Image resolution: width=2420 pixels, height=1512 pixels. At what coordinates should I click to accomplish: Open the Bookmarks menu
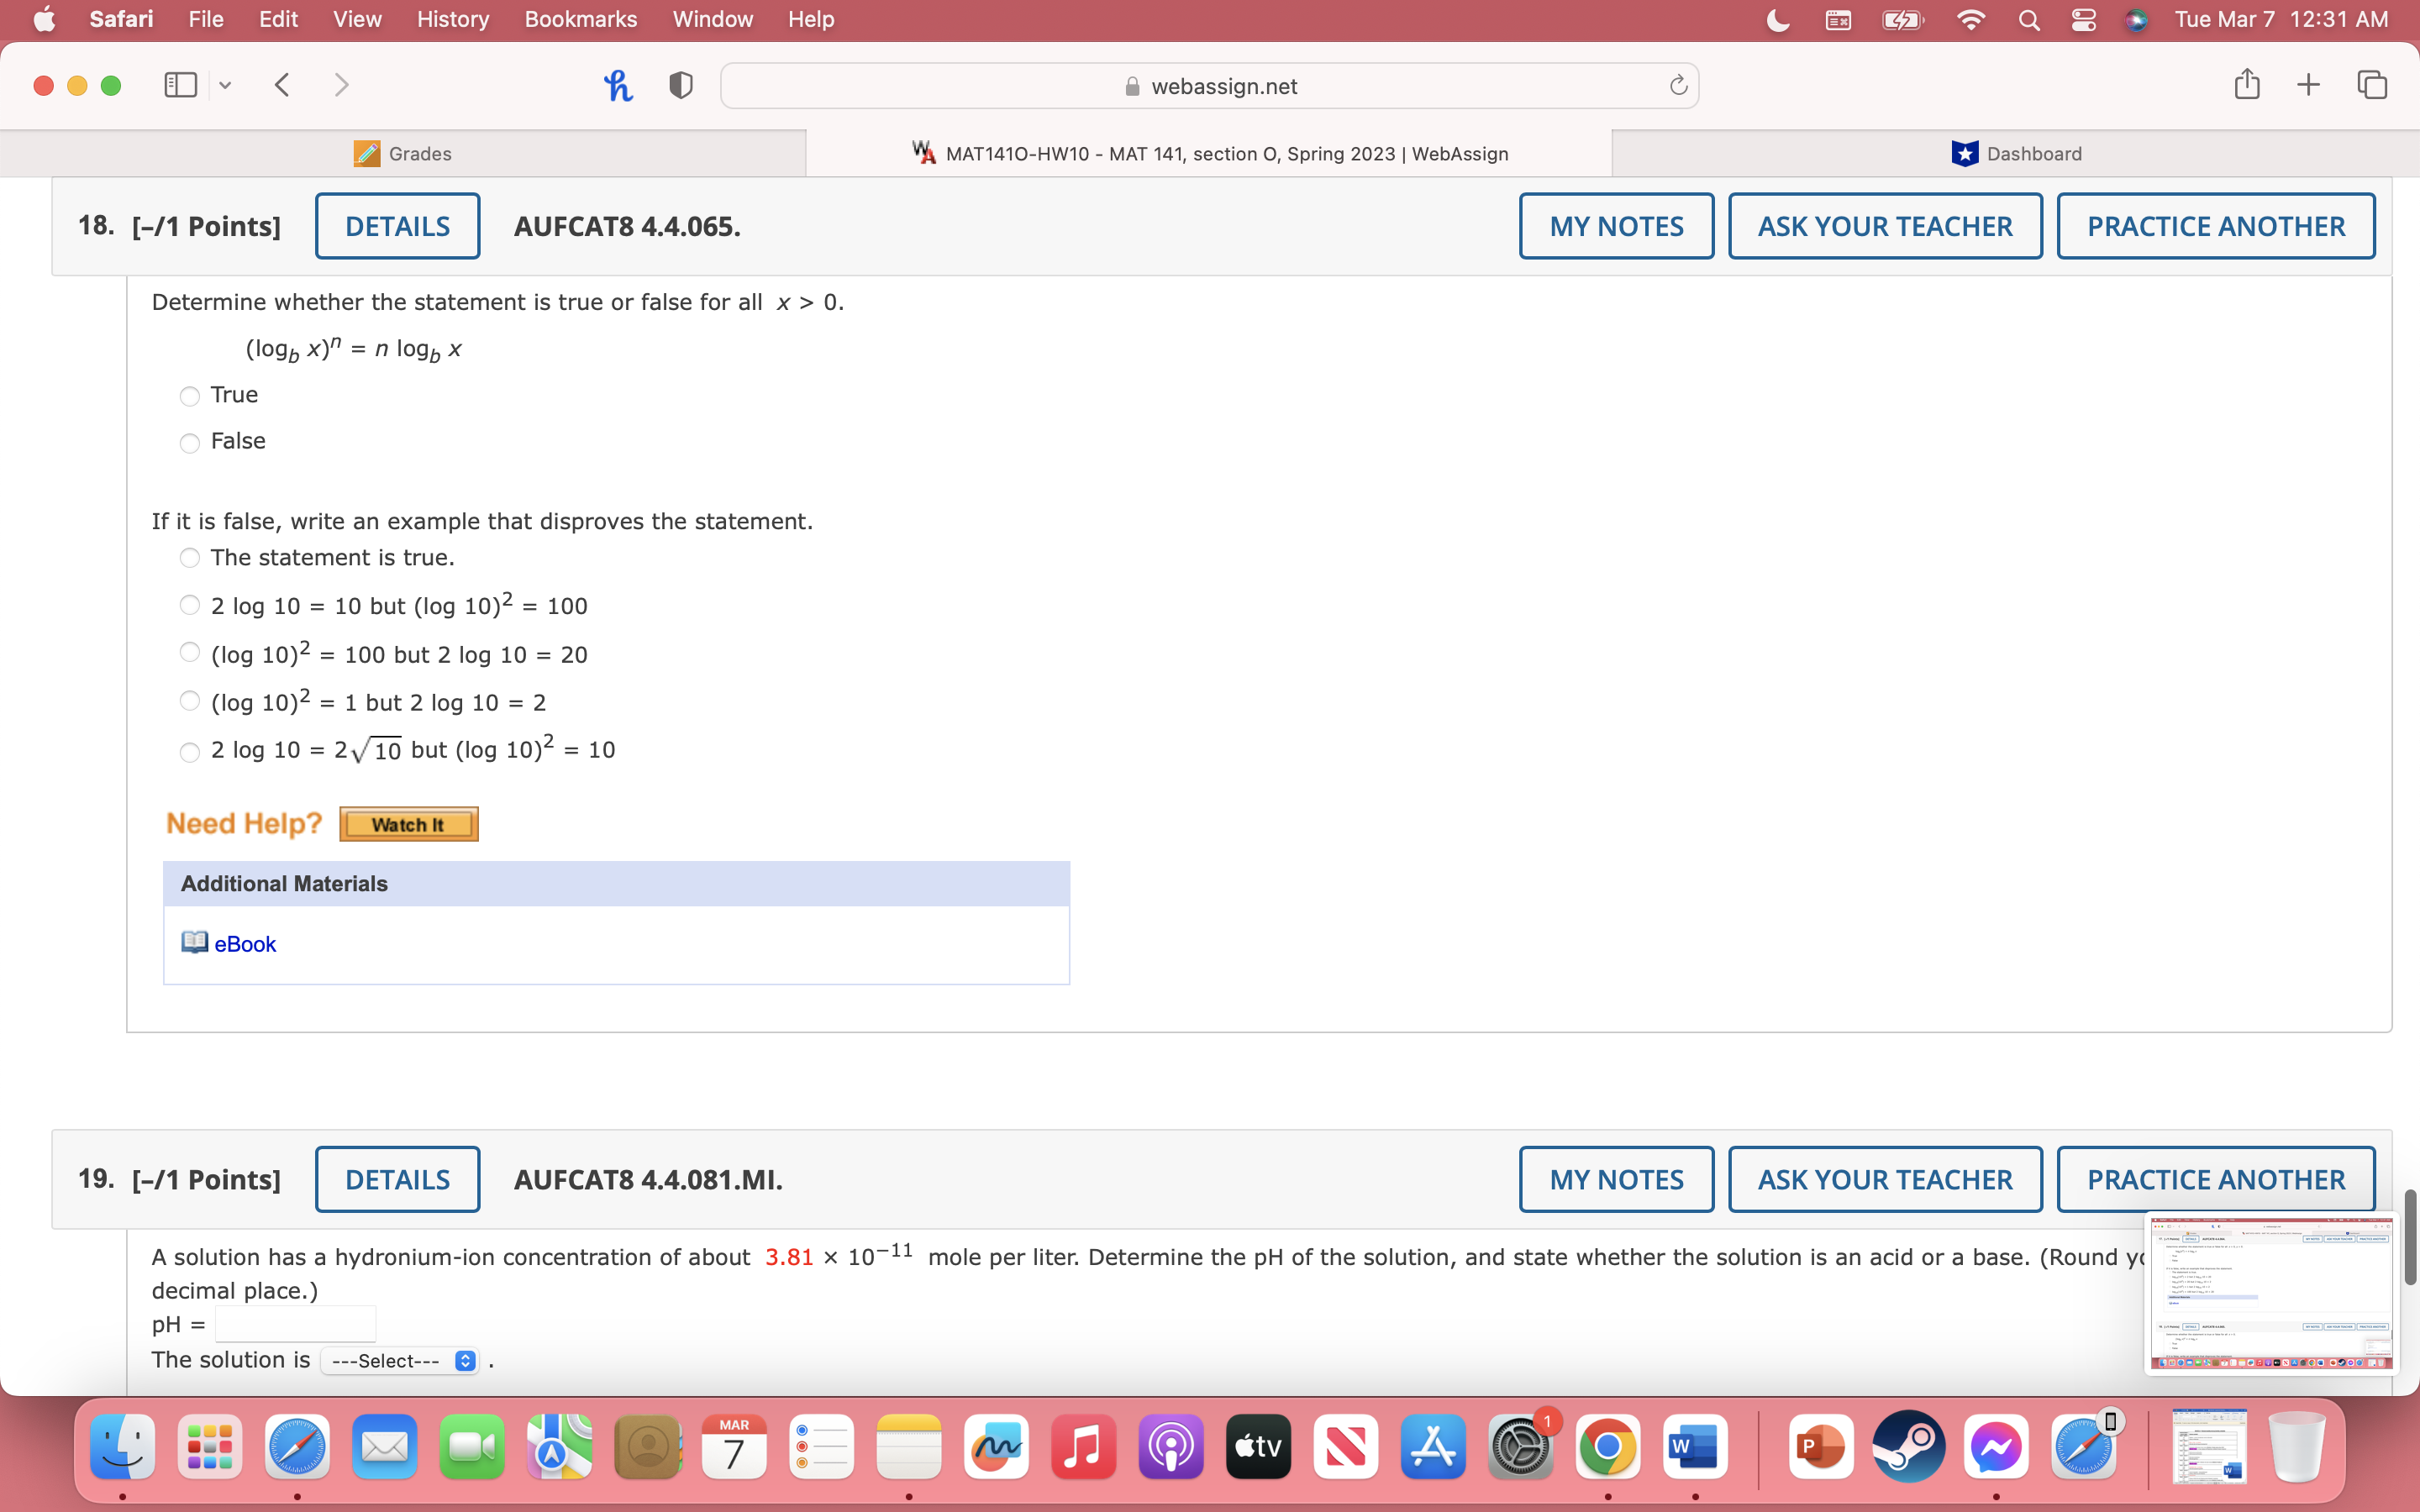tap(580, 20)
